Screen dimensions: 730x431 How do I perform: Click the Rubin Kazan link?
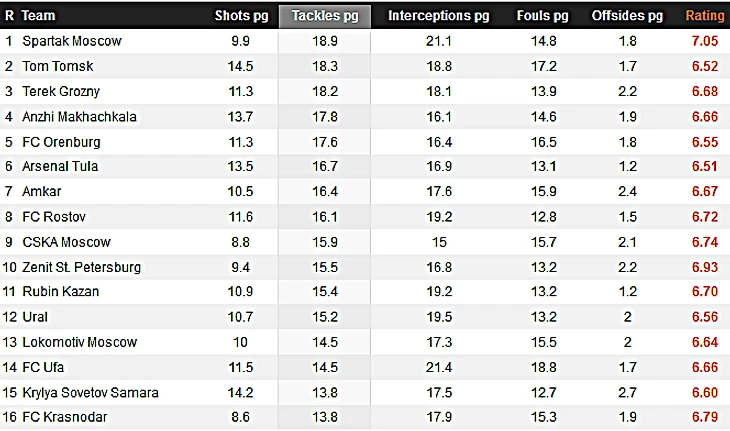click(x=61, y=292)
